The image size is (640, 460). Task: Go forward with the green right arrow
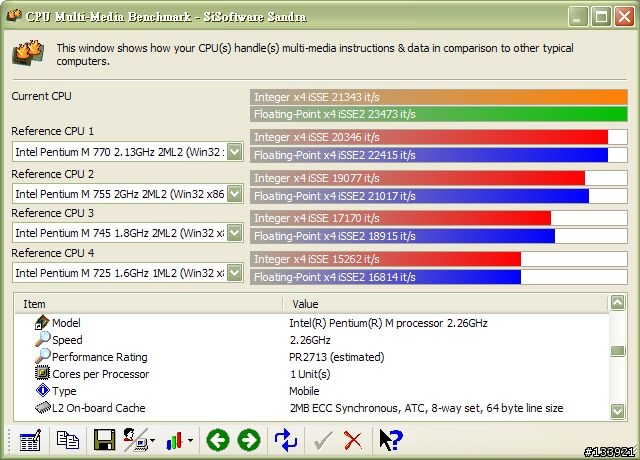(249, 440)
